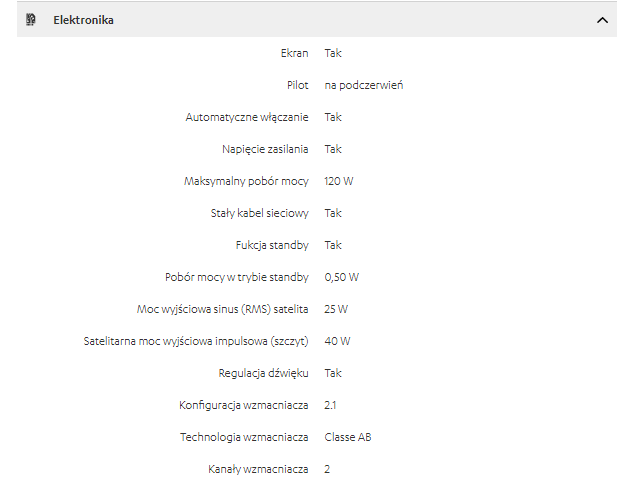Click the Elektronika header title
The height and width of the screenshot is (485, 640).
[x=83, y=20]
